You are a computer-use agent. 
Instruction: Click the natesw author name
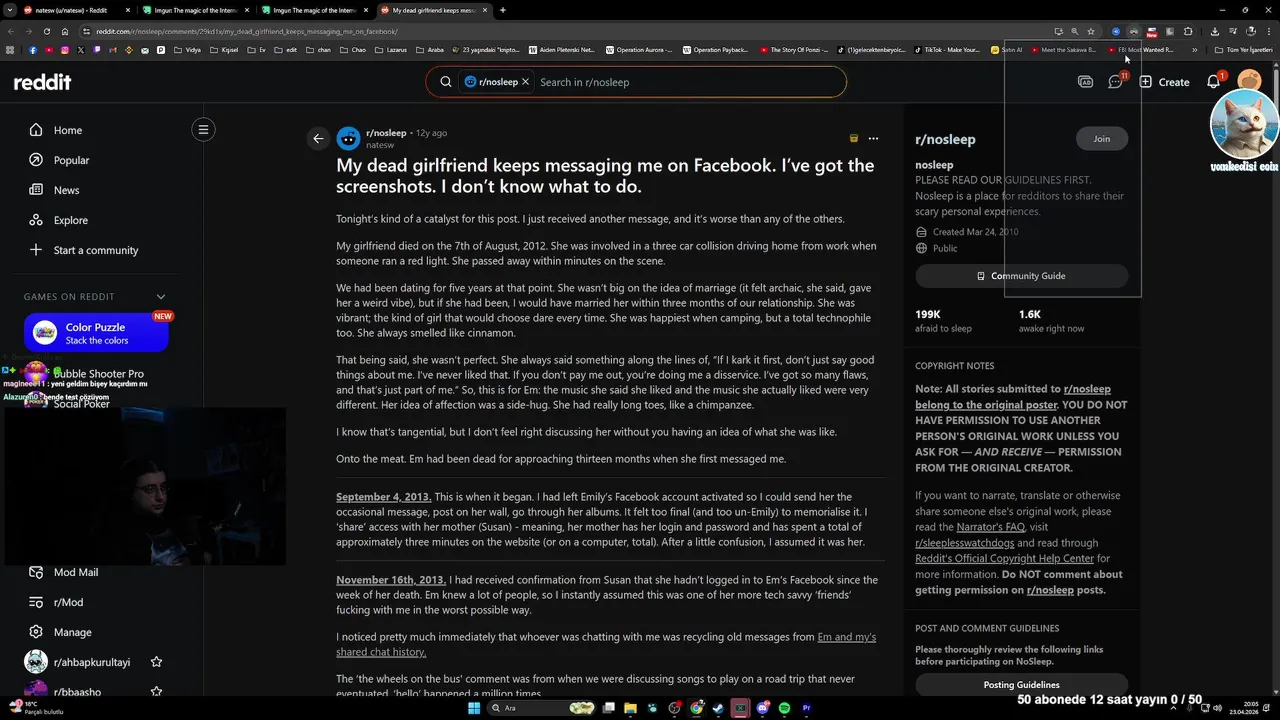(380, 145)
